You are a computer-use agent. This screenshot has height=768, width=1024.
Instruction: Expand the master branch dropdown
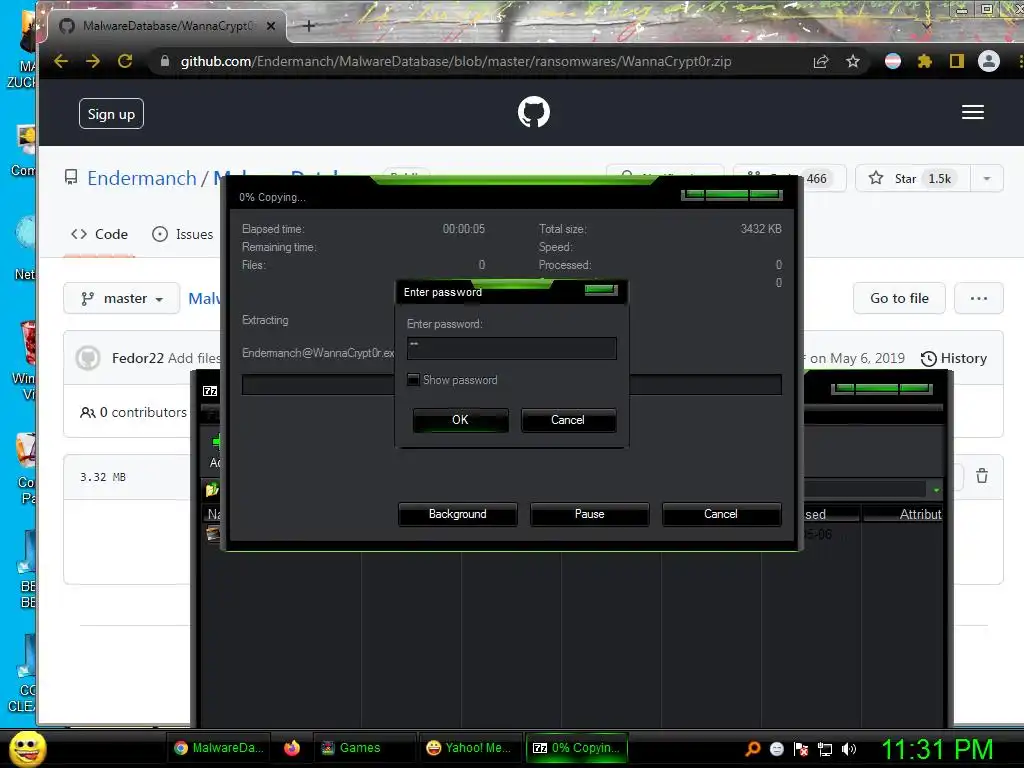pos(121,298)
